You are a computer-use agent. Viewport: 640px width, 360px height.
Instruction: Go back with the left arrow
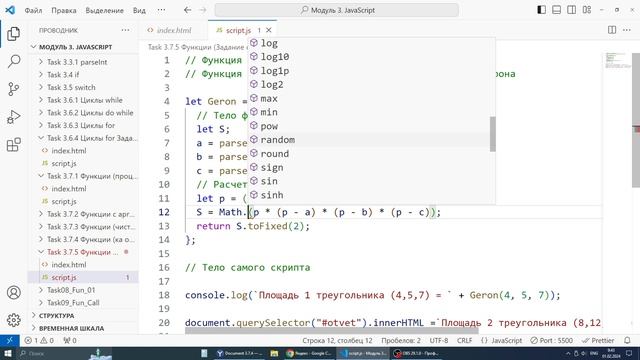[187, 10]
